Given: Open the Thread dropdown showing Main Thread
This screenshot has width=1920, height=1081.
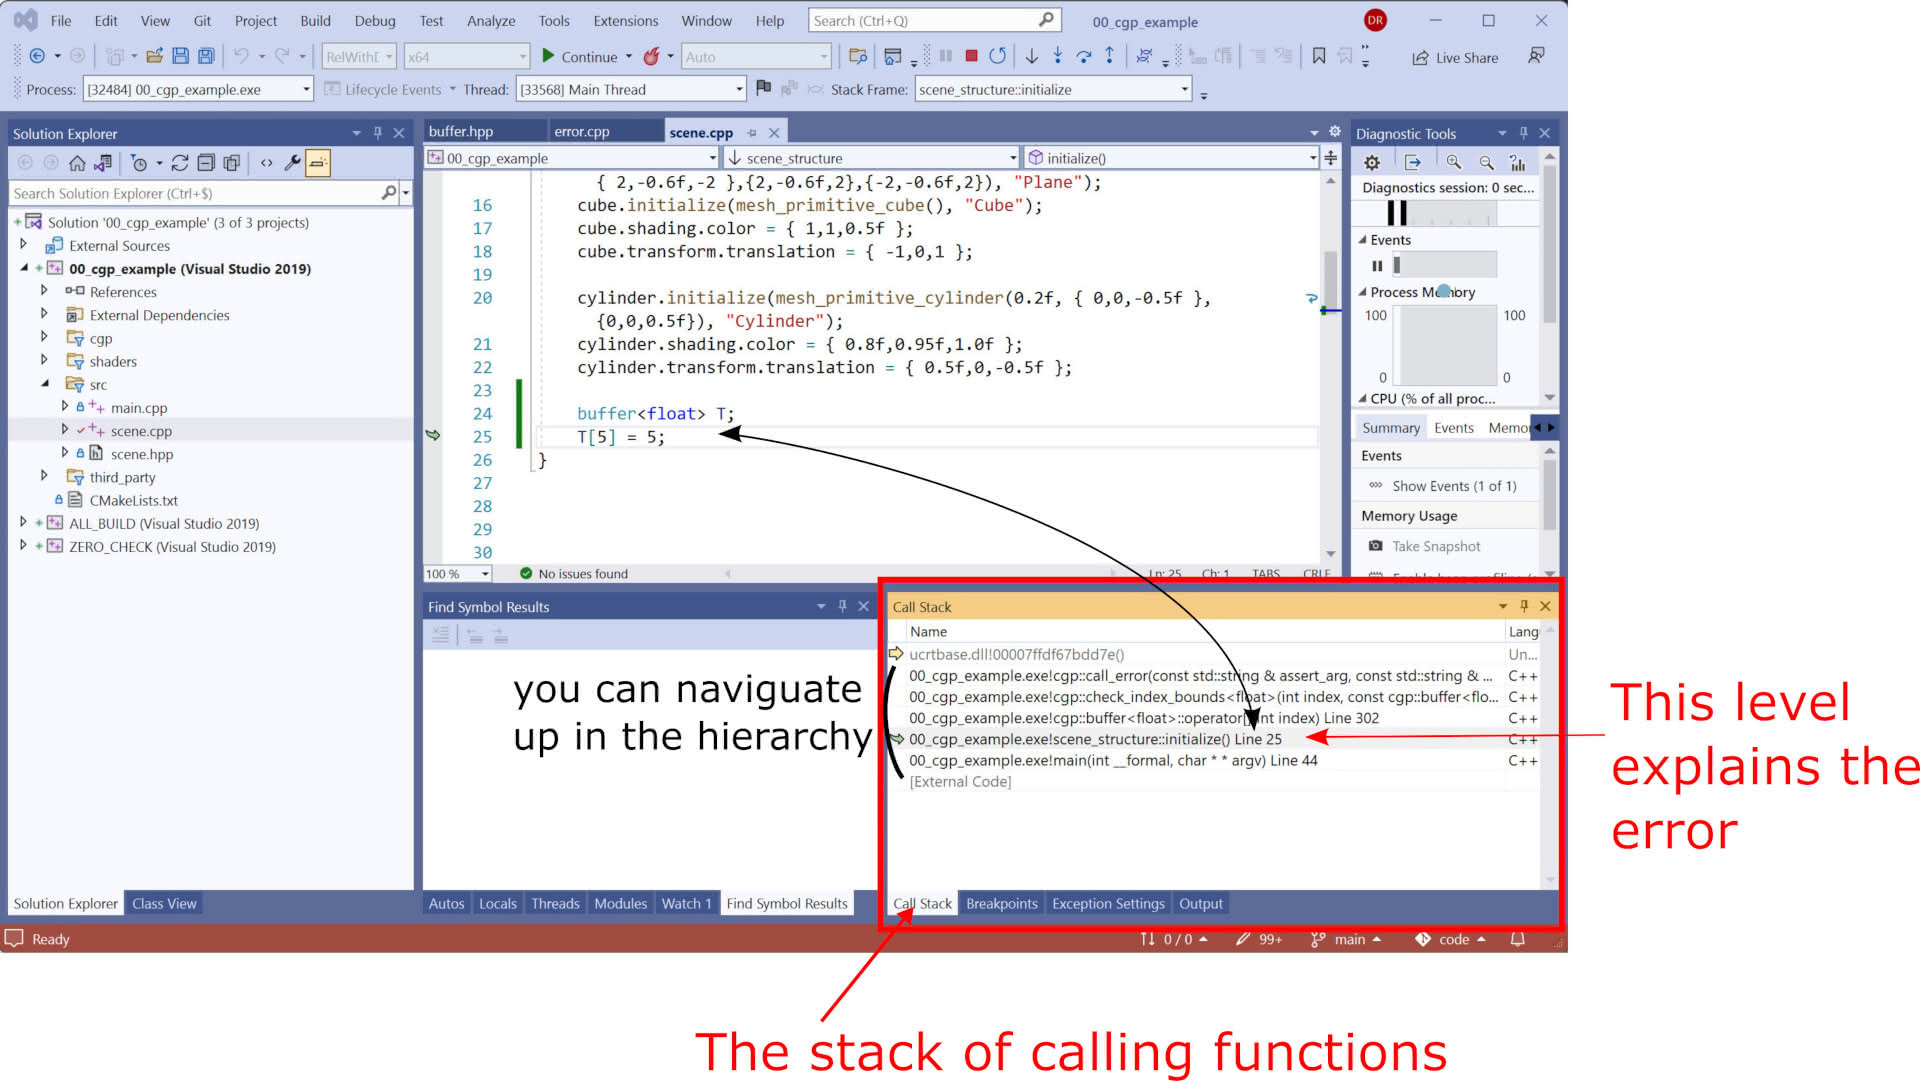Looking at the screenshot, I should click(739, 89).
